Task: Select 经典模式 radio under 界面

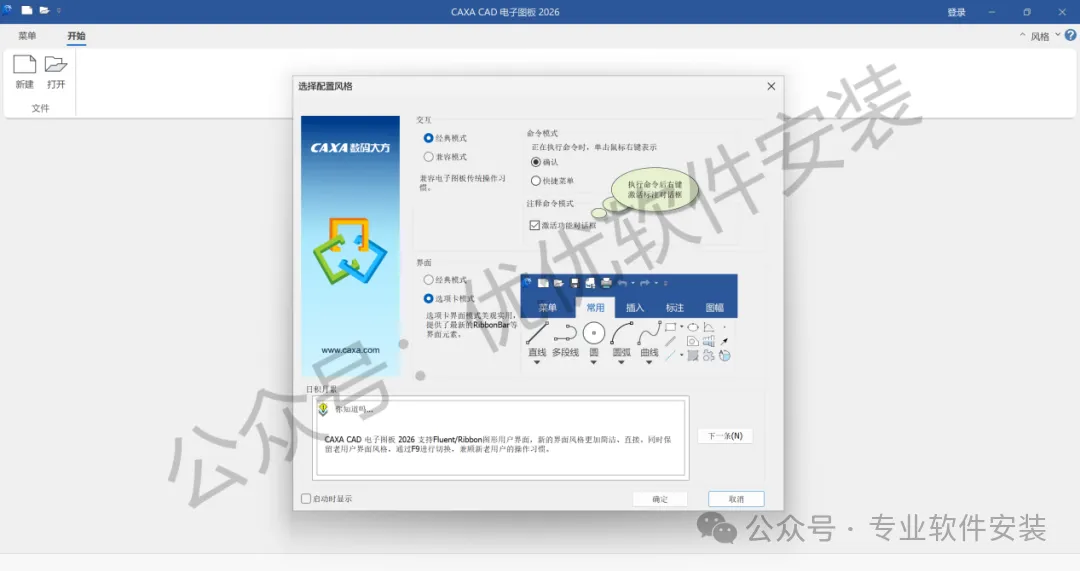Action: [428, 280]
